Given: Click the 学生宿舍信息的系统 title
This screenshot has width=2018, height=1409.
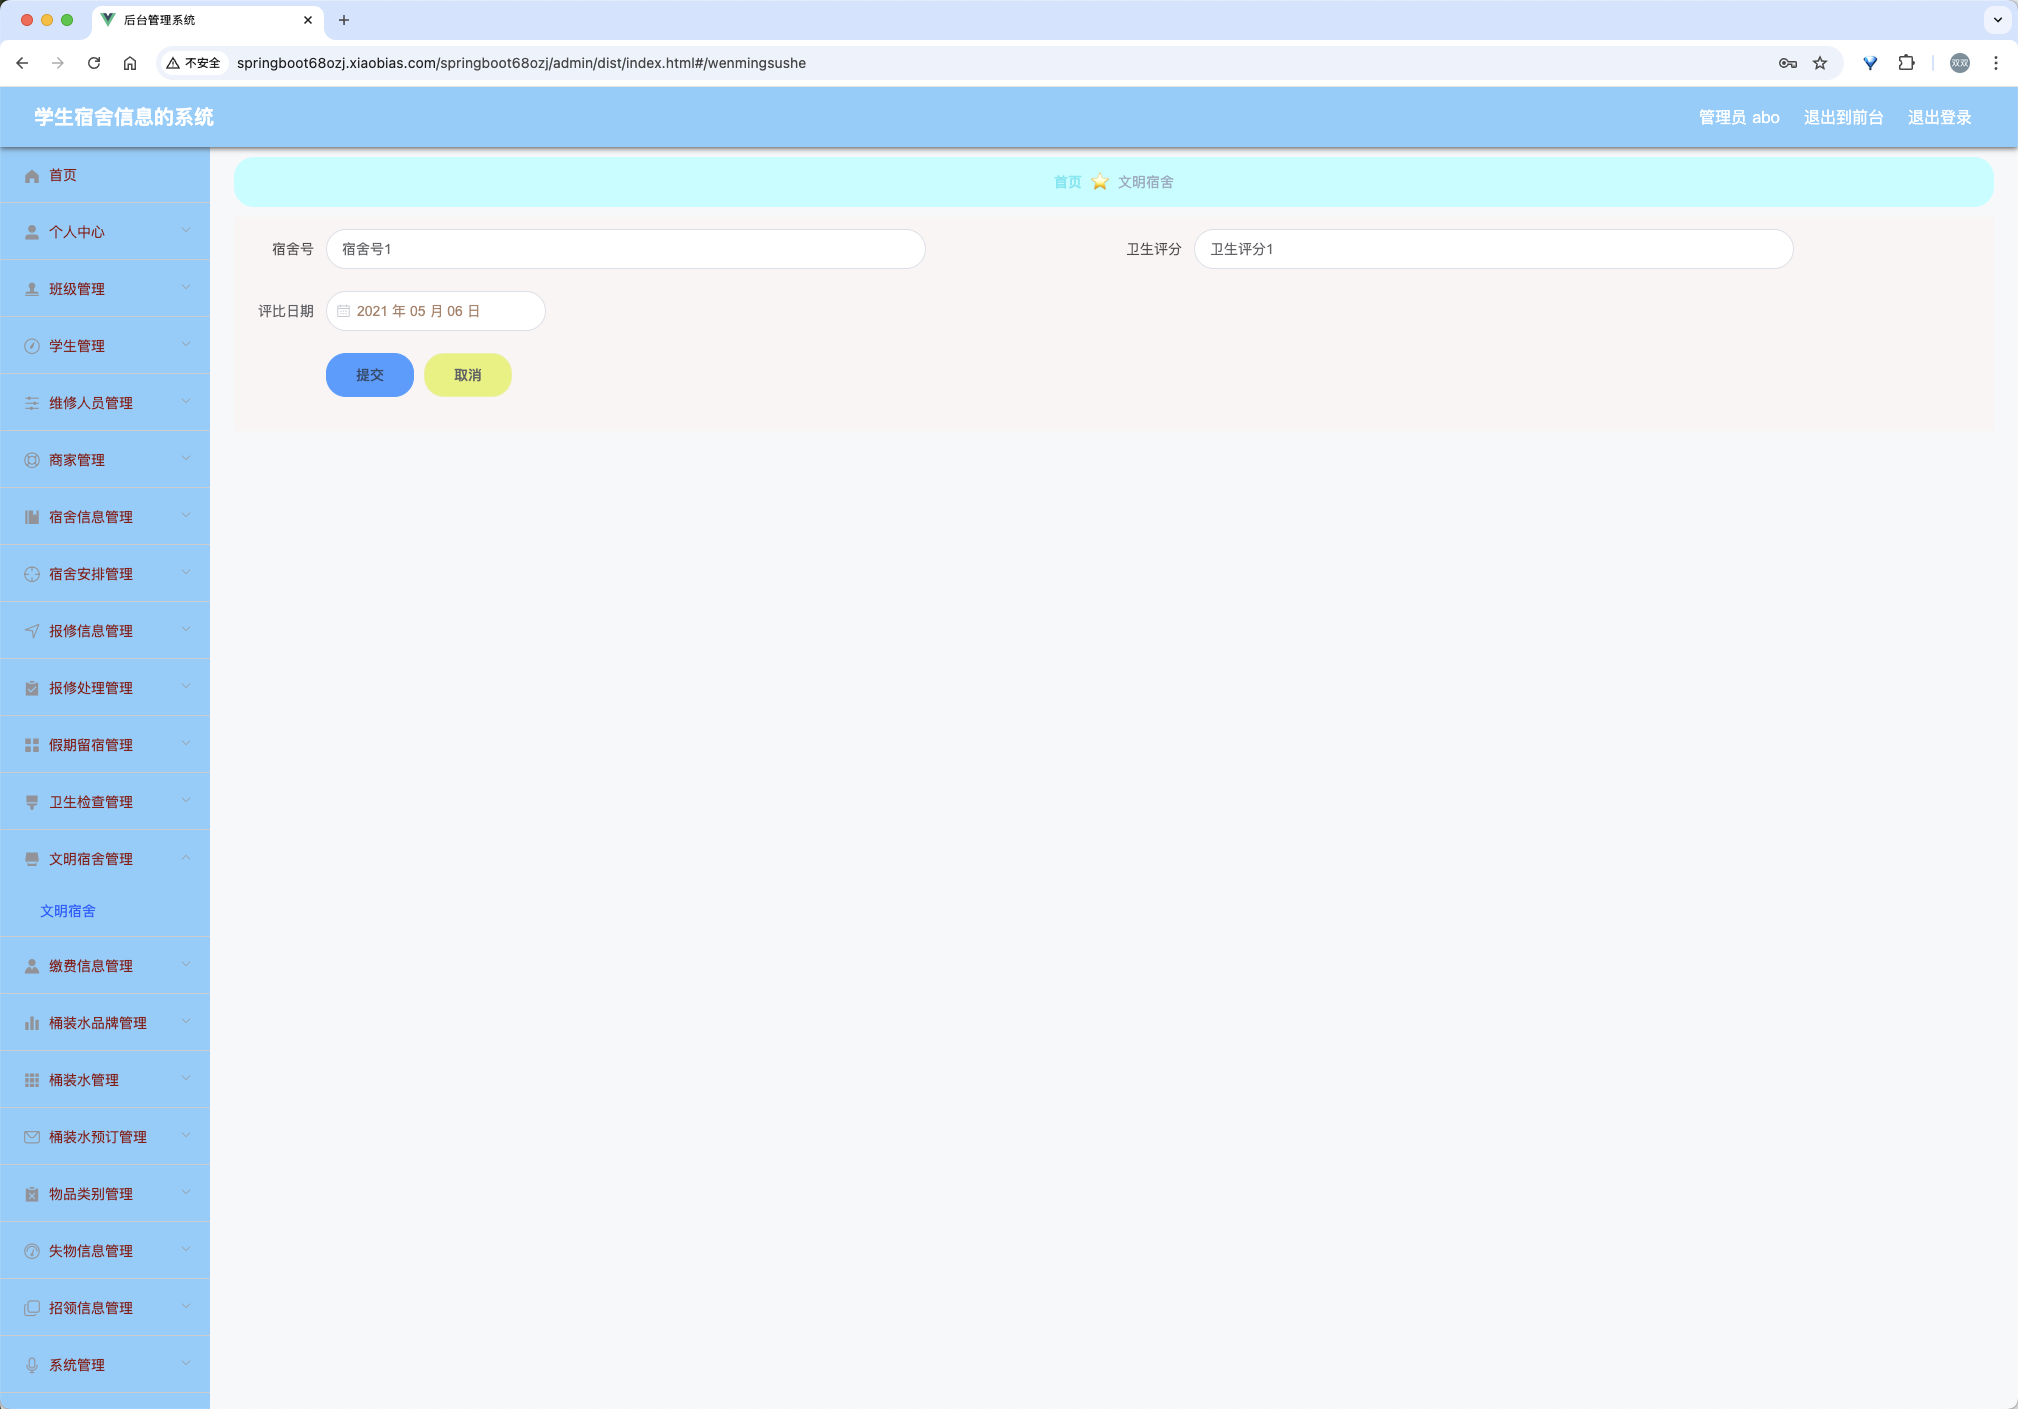Looking at the screenshot, I should click(x=124, y=117).
